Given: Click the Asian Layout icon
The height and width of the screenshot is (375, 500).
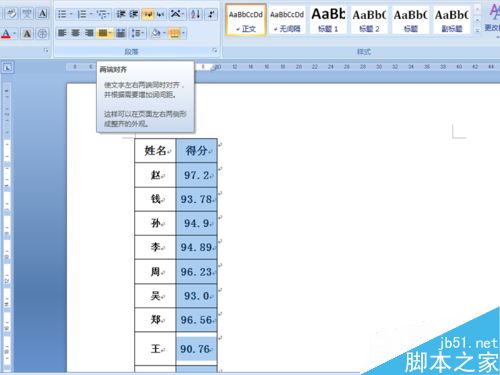Looking at the screenshot, I should coord(175,14).
